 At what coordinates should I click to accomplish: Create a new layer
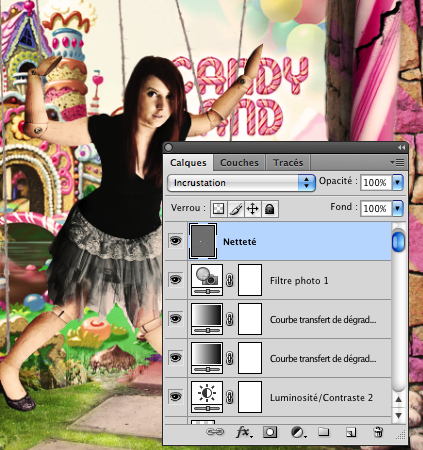point(351,432)
